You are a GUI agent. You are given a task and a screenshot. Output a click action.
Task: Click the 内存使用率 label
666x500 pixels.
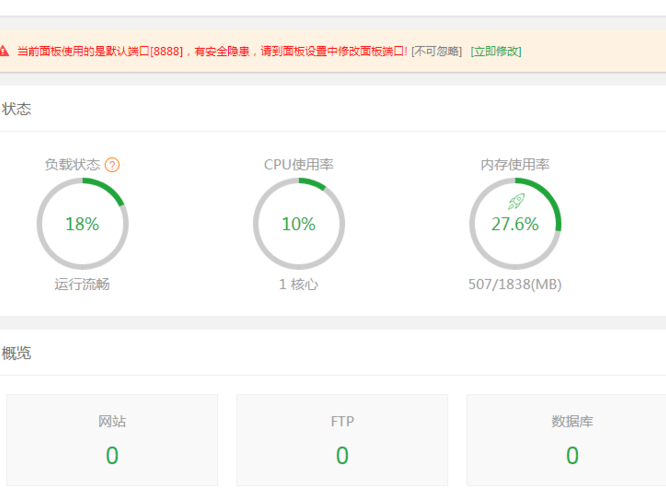[515, 164]
